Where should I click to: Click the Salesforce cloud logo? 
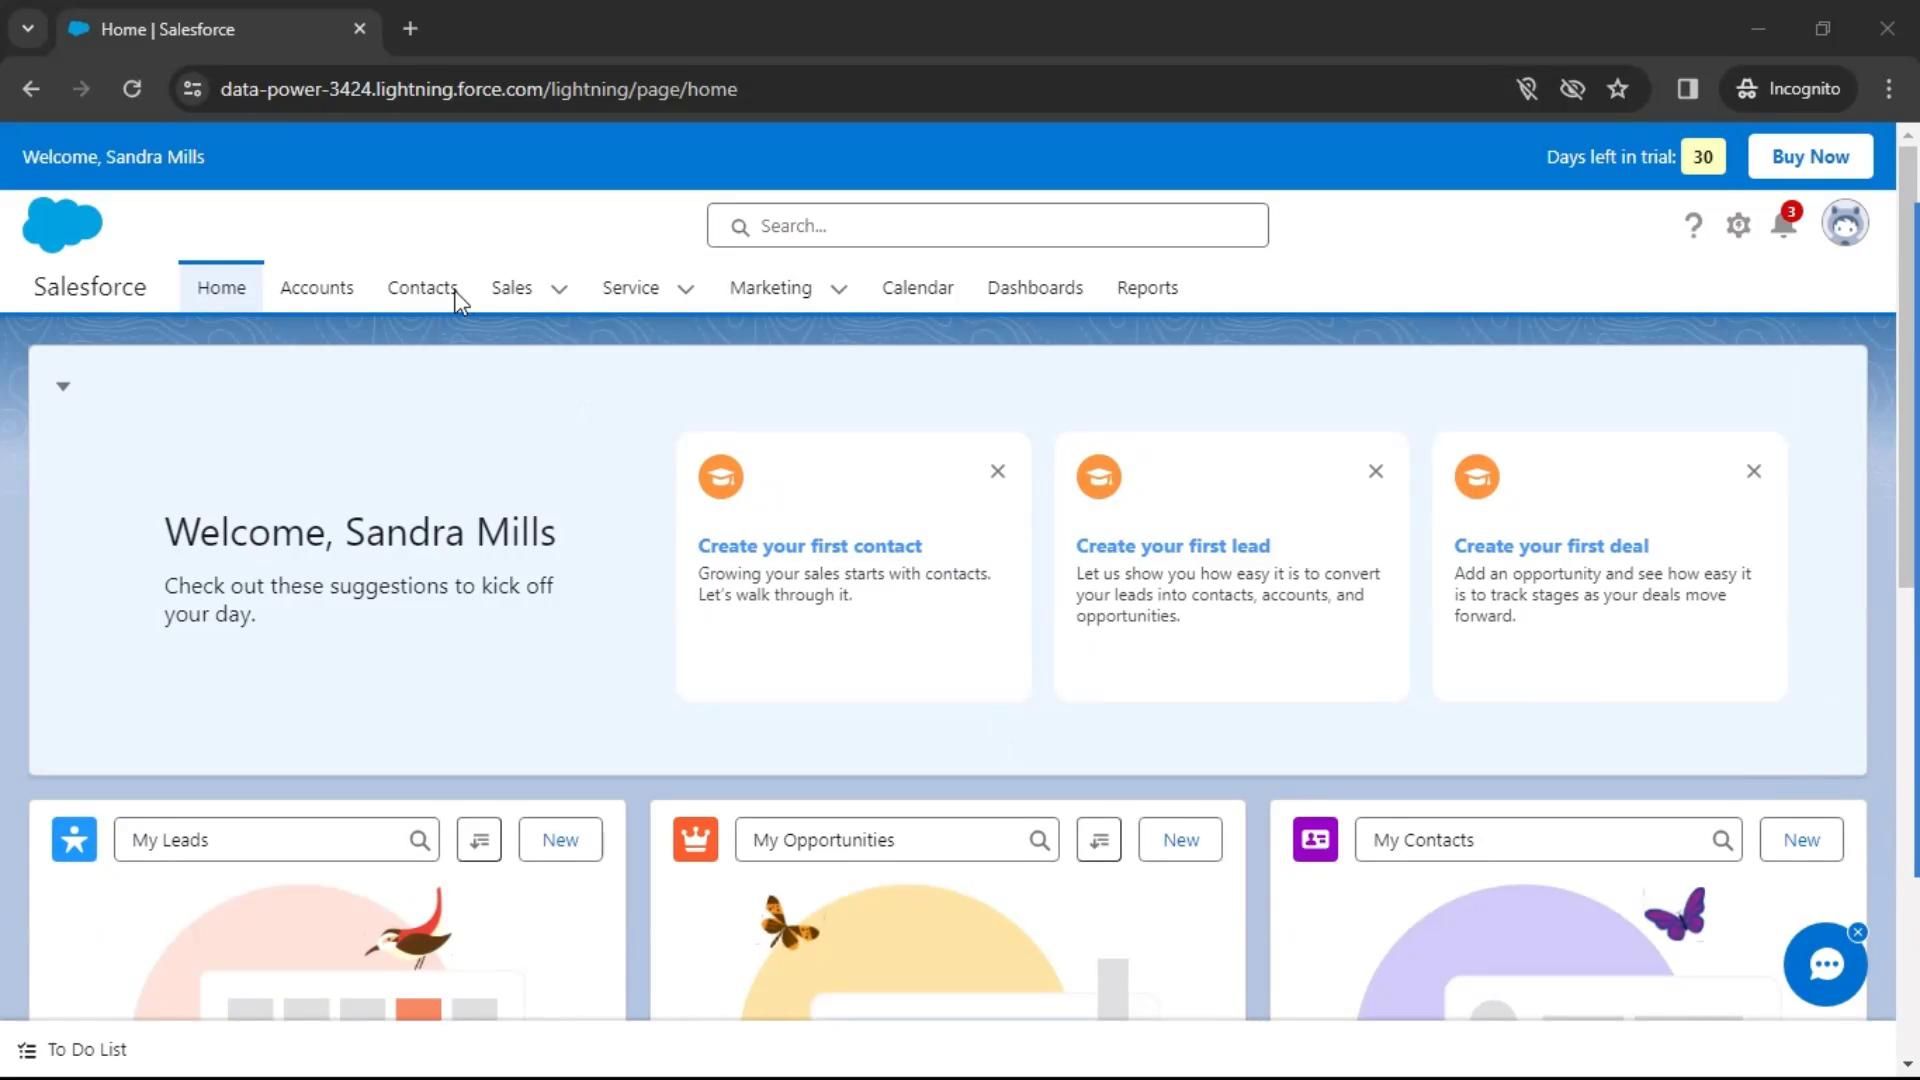click(x=62, y=224)
